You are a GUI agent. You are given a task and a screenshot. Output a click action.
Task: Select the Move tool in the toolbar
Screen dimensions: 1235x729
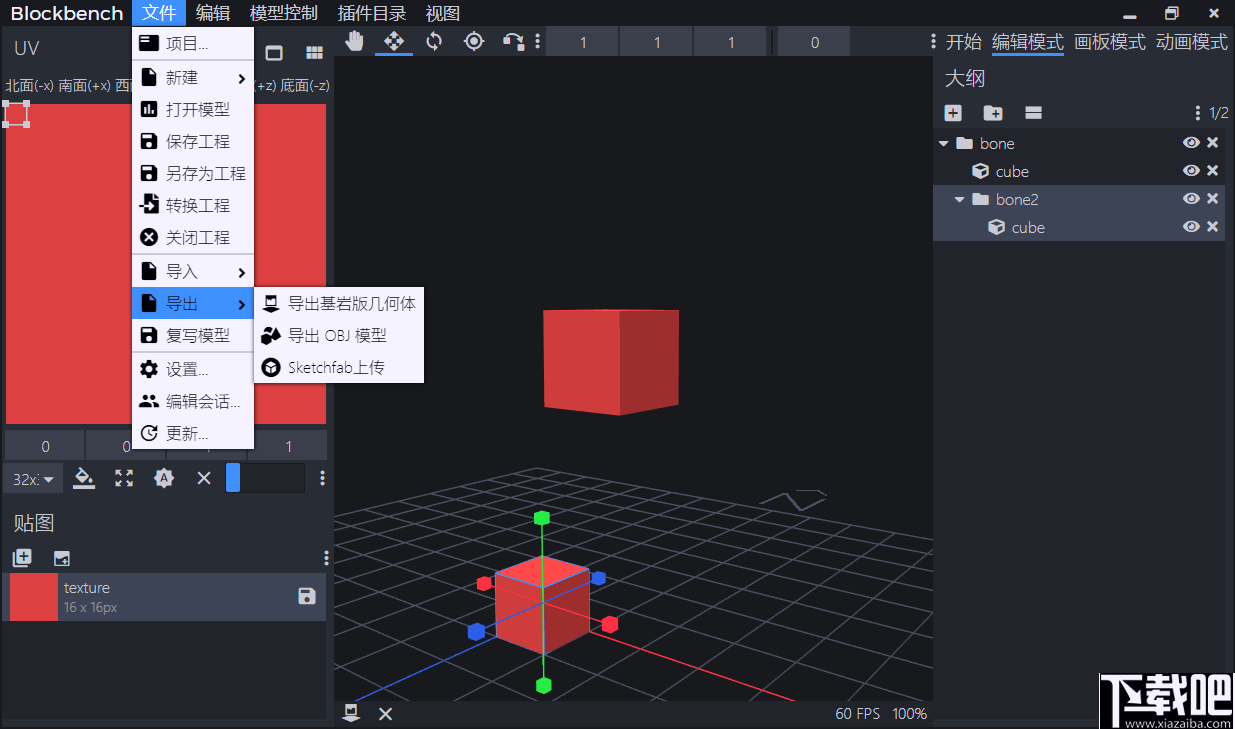pos(394,41)
